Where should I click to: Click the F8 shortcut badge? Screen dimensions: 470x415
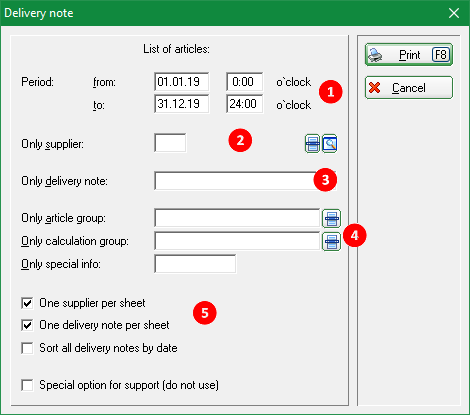[441, 55]
